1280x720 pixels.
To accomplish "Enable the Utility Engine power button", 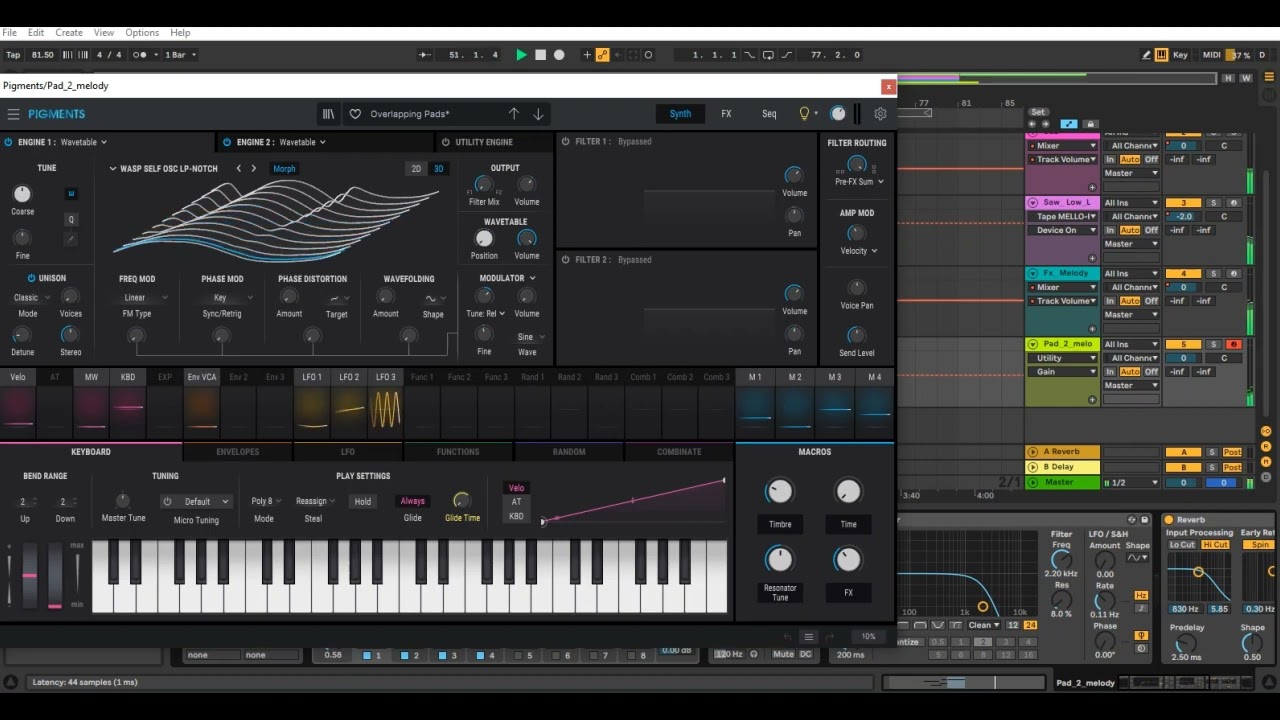I will tap(446, 142).
